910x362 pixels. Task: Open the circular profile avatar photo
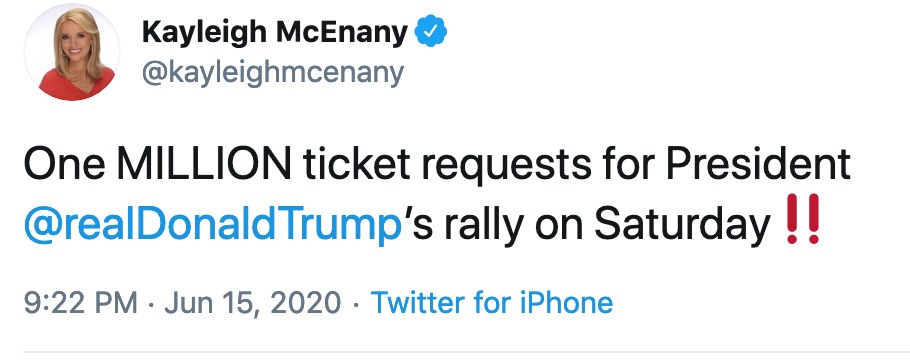[x=72, y=52]
